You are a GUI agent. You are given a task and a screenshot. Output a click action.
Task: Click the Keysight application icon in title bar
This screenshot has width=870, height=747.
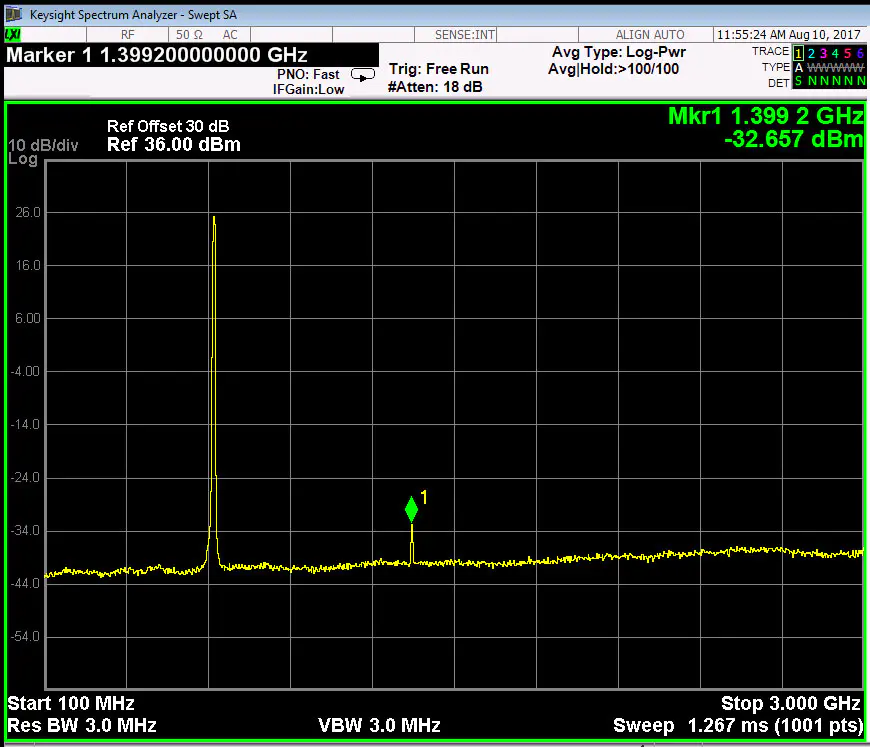[14, 14]
